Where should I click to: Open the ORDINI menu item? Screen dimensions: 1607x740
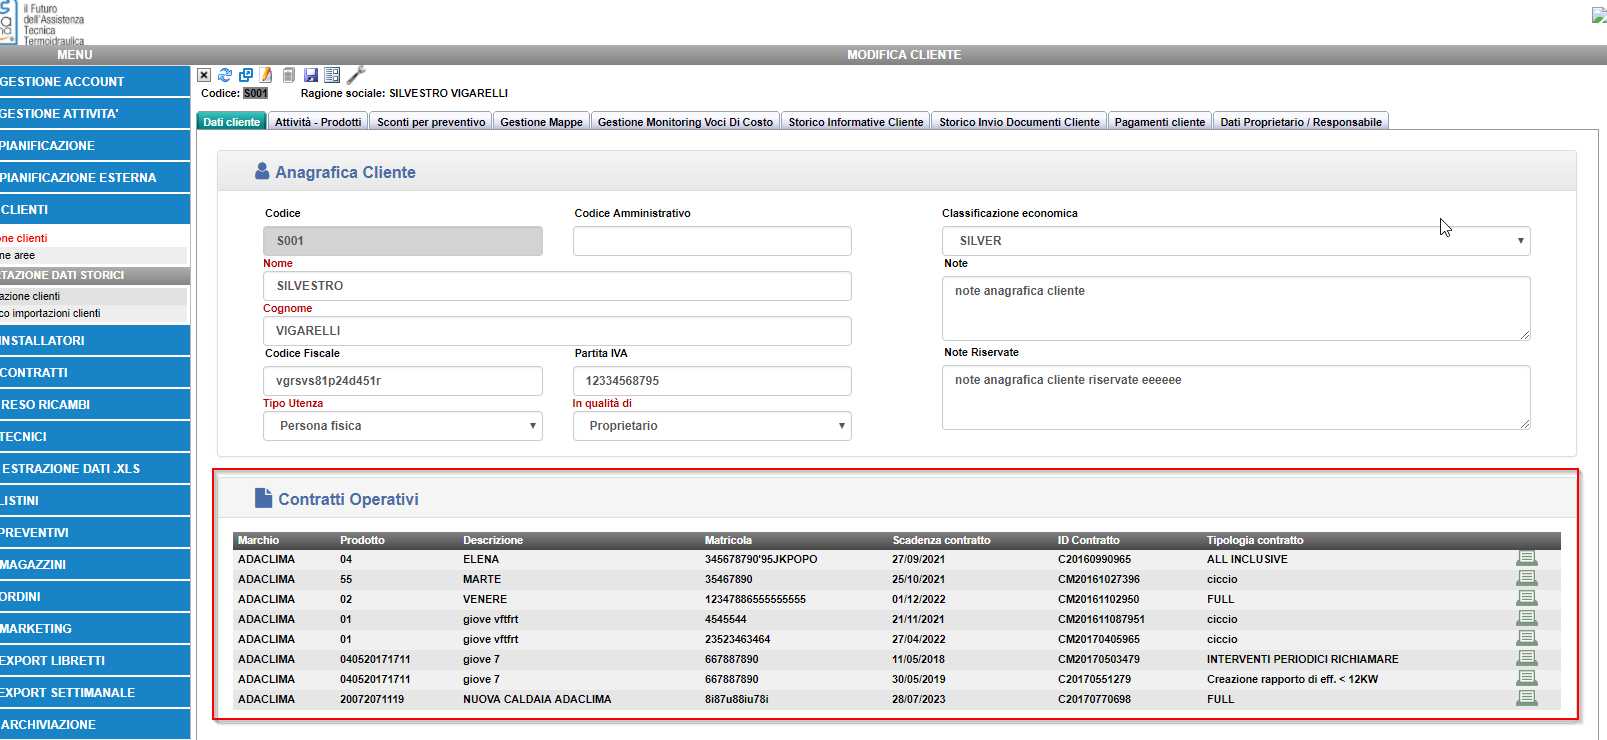point(95,597)
